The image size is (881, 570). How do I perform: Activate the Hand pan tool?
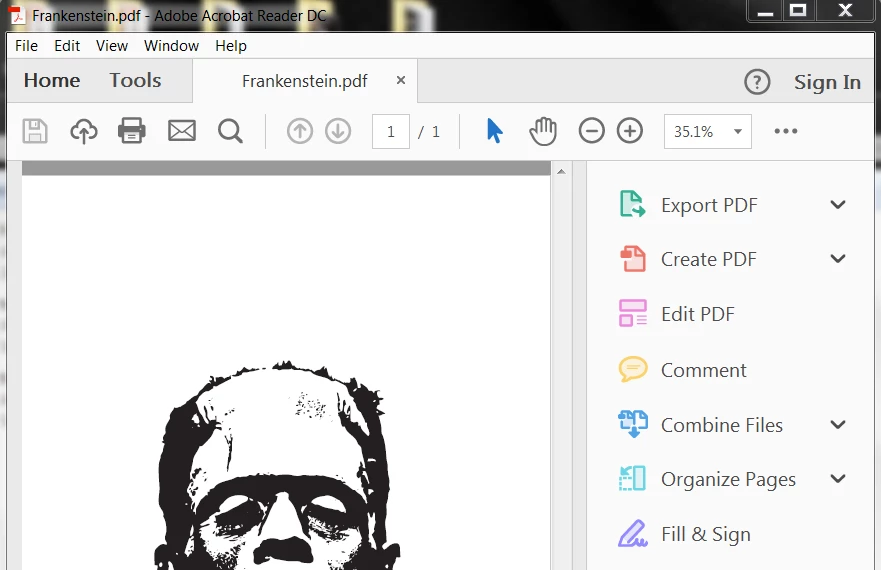click(543, 131)
